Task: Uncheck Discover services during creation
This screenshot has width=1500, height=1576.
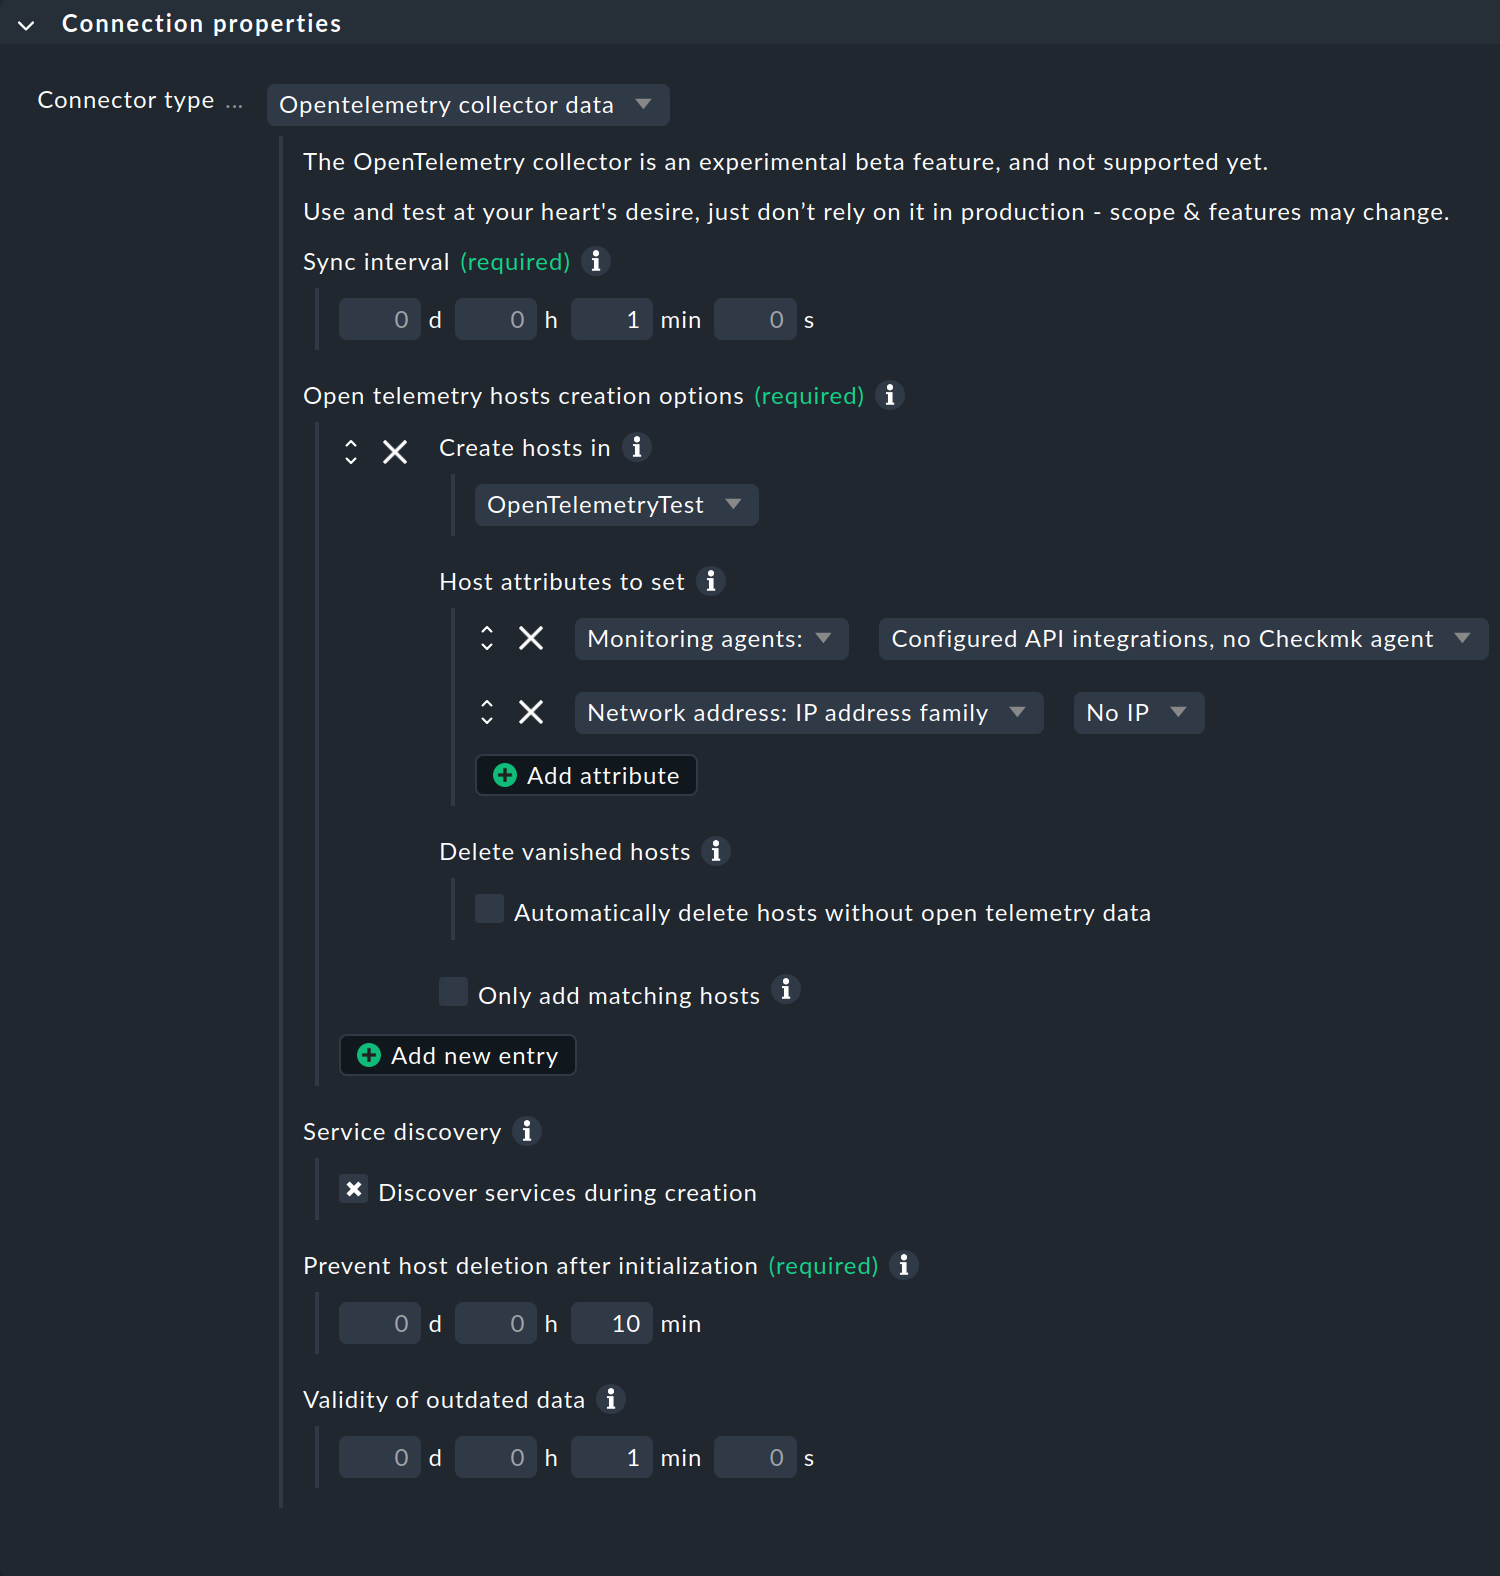Action: coord(354,1189)
